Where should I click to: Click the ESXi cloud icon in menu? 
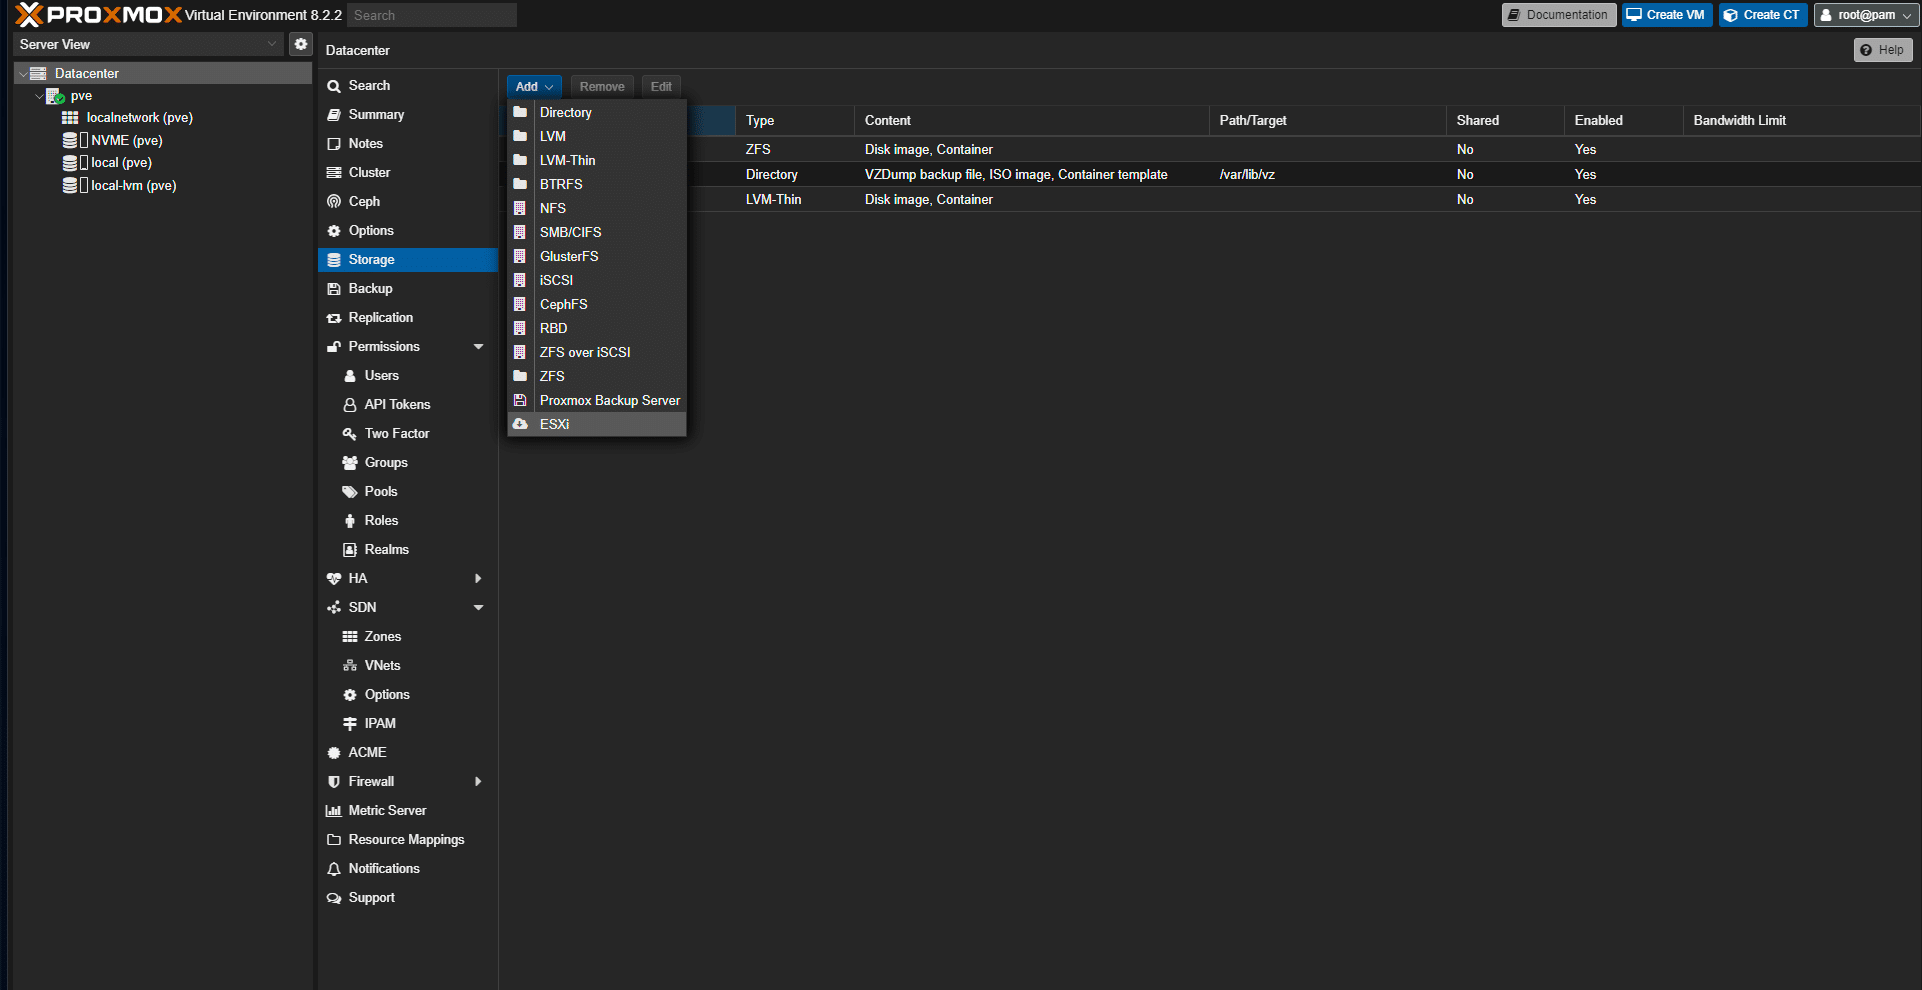[x=520, y=424]
